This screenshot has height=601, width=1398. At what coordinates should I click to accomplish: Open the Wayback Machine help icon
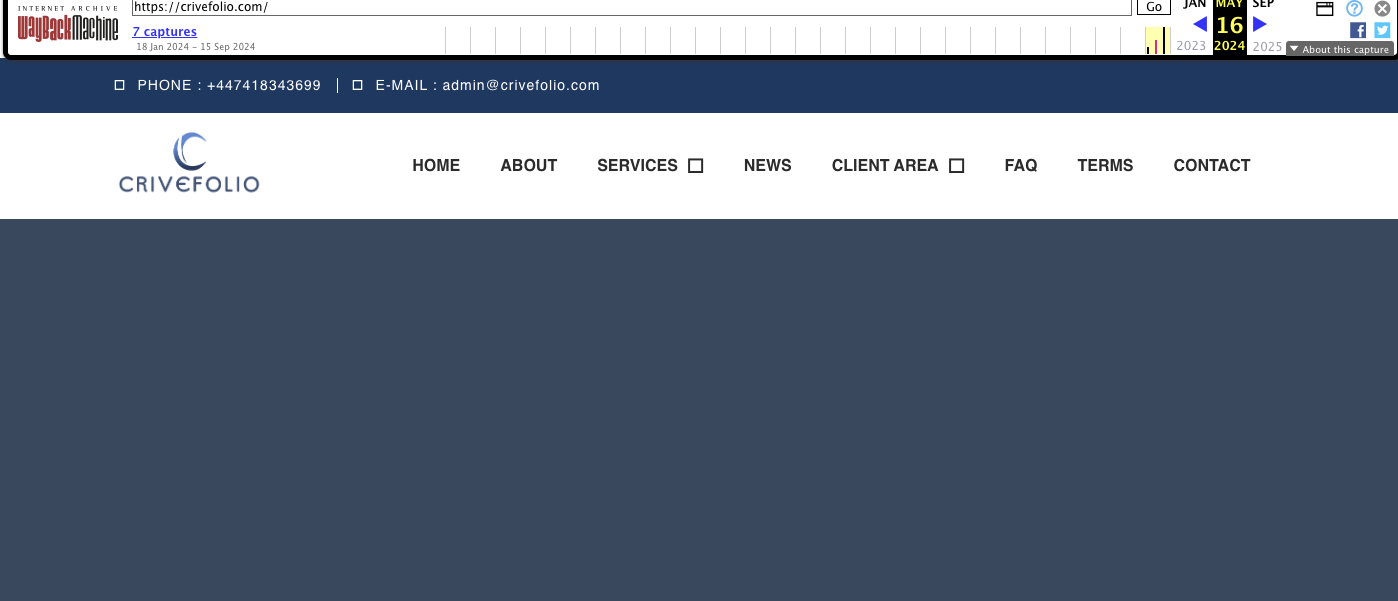1354,9
